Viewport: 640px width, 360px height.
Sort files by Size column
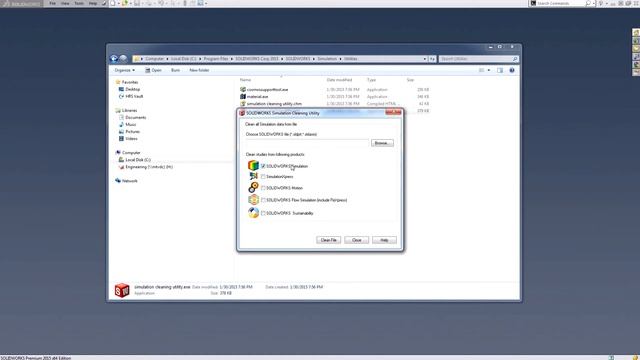click(410, 80)
